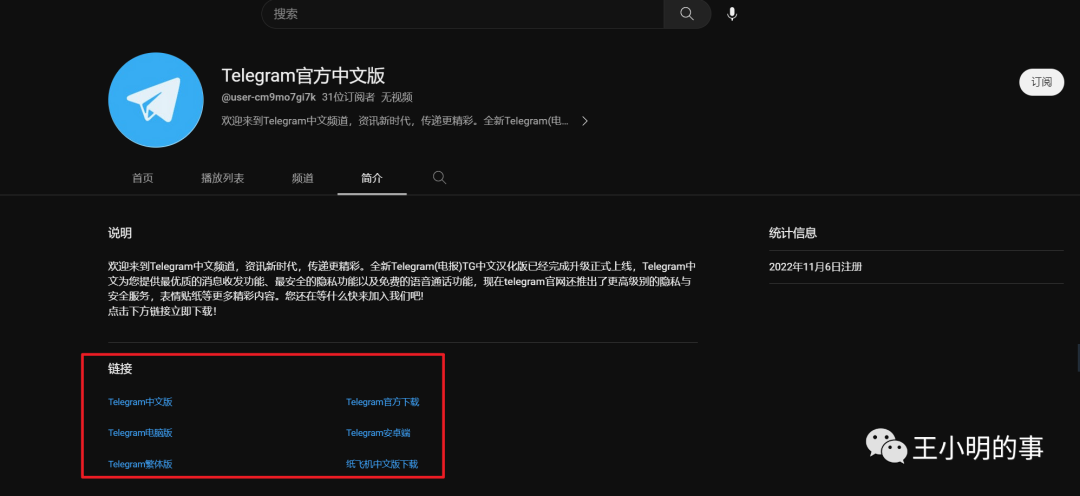This screenshot has width=1080, height=496.
Task: Click the page scrollbar thumb
Action: coord(1078,356)
